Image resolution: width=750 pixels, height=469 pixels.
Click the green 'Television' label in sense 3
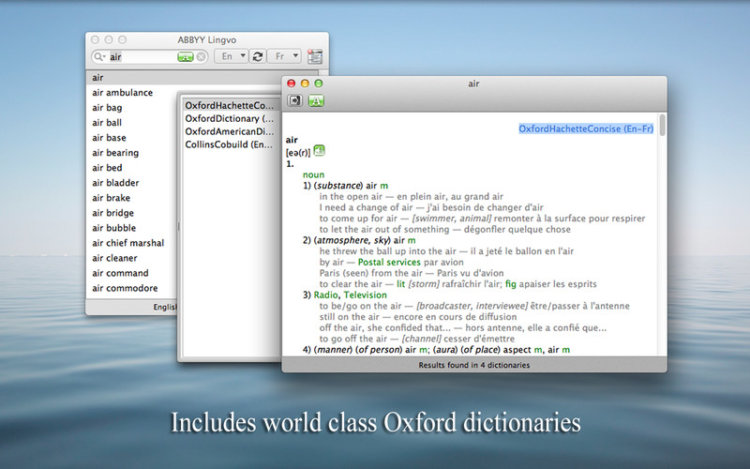click(x=365, y=295)
